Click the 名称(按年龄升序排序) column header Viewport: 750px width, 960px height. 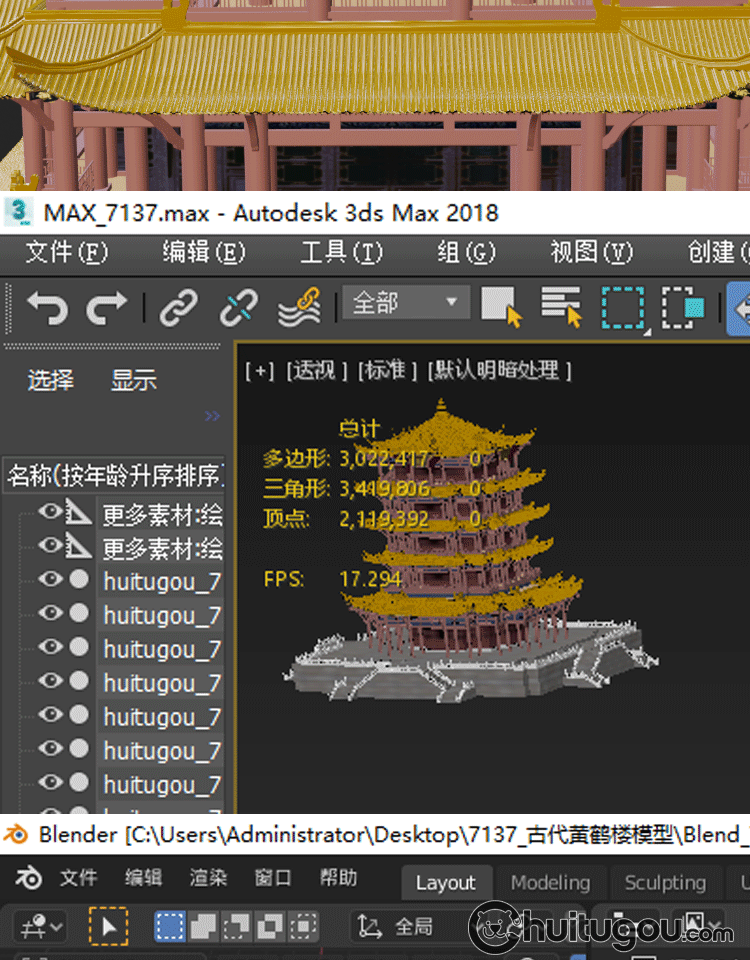[114, 475]
